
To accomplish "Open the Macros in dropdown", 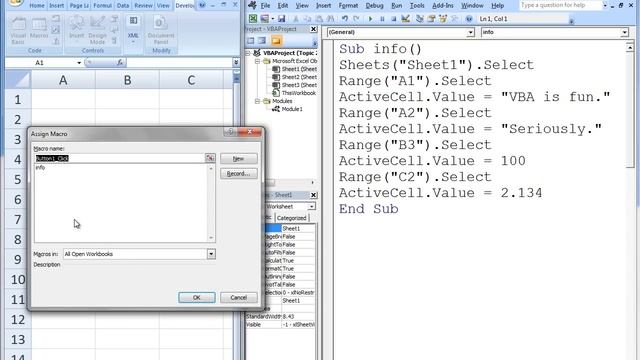I will 211,254.
